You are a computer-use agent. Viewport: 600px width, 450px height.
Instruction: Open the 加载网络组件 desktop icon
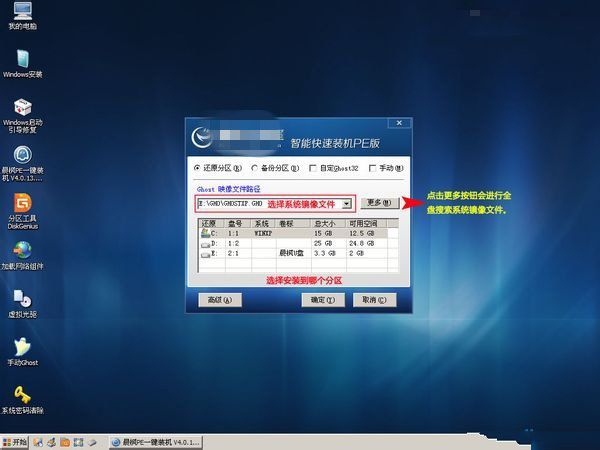coord(22,250)
